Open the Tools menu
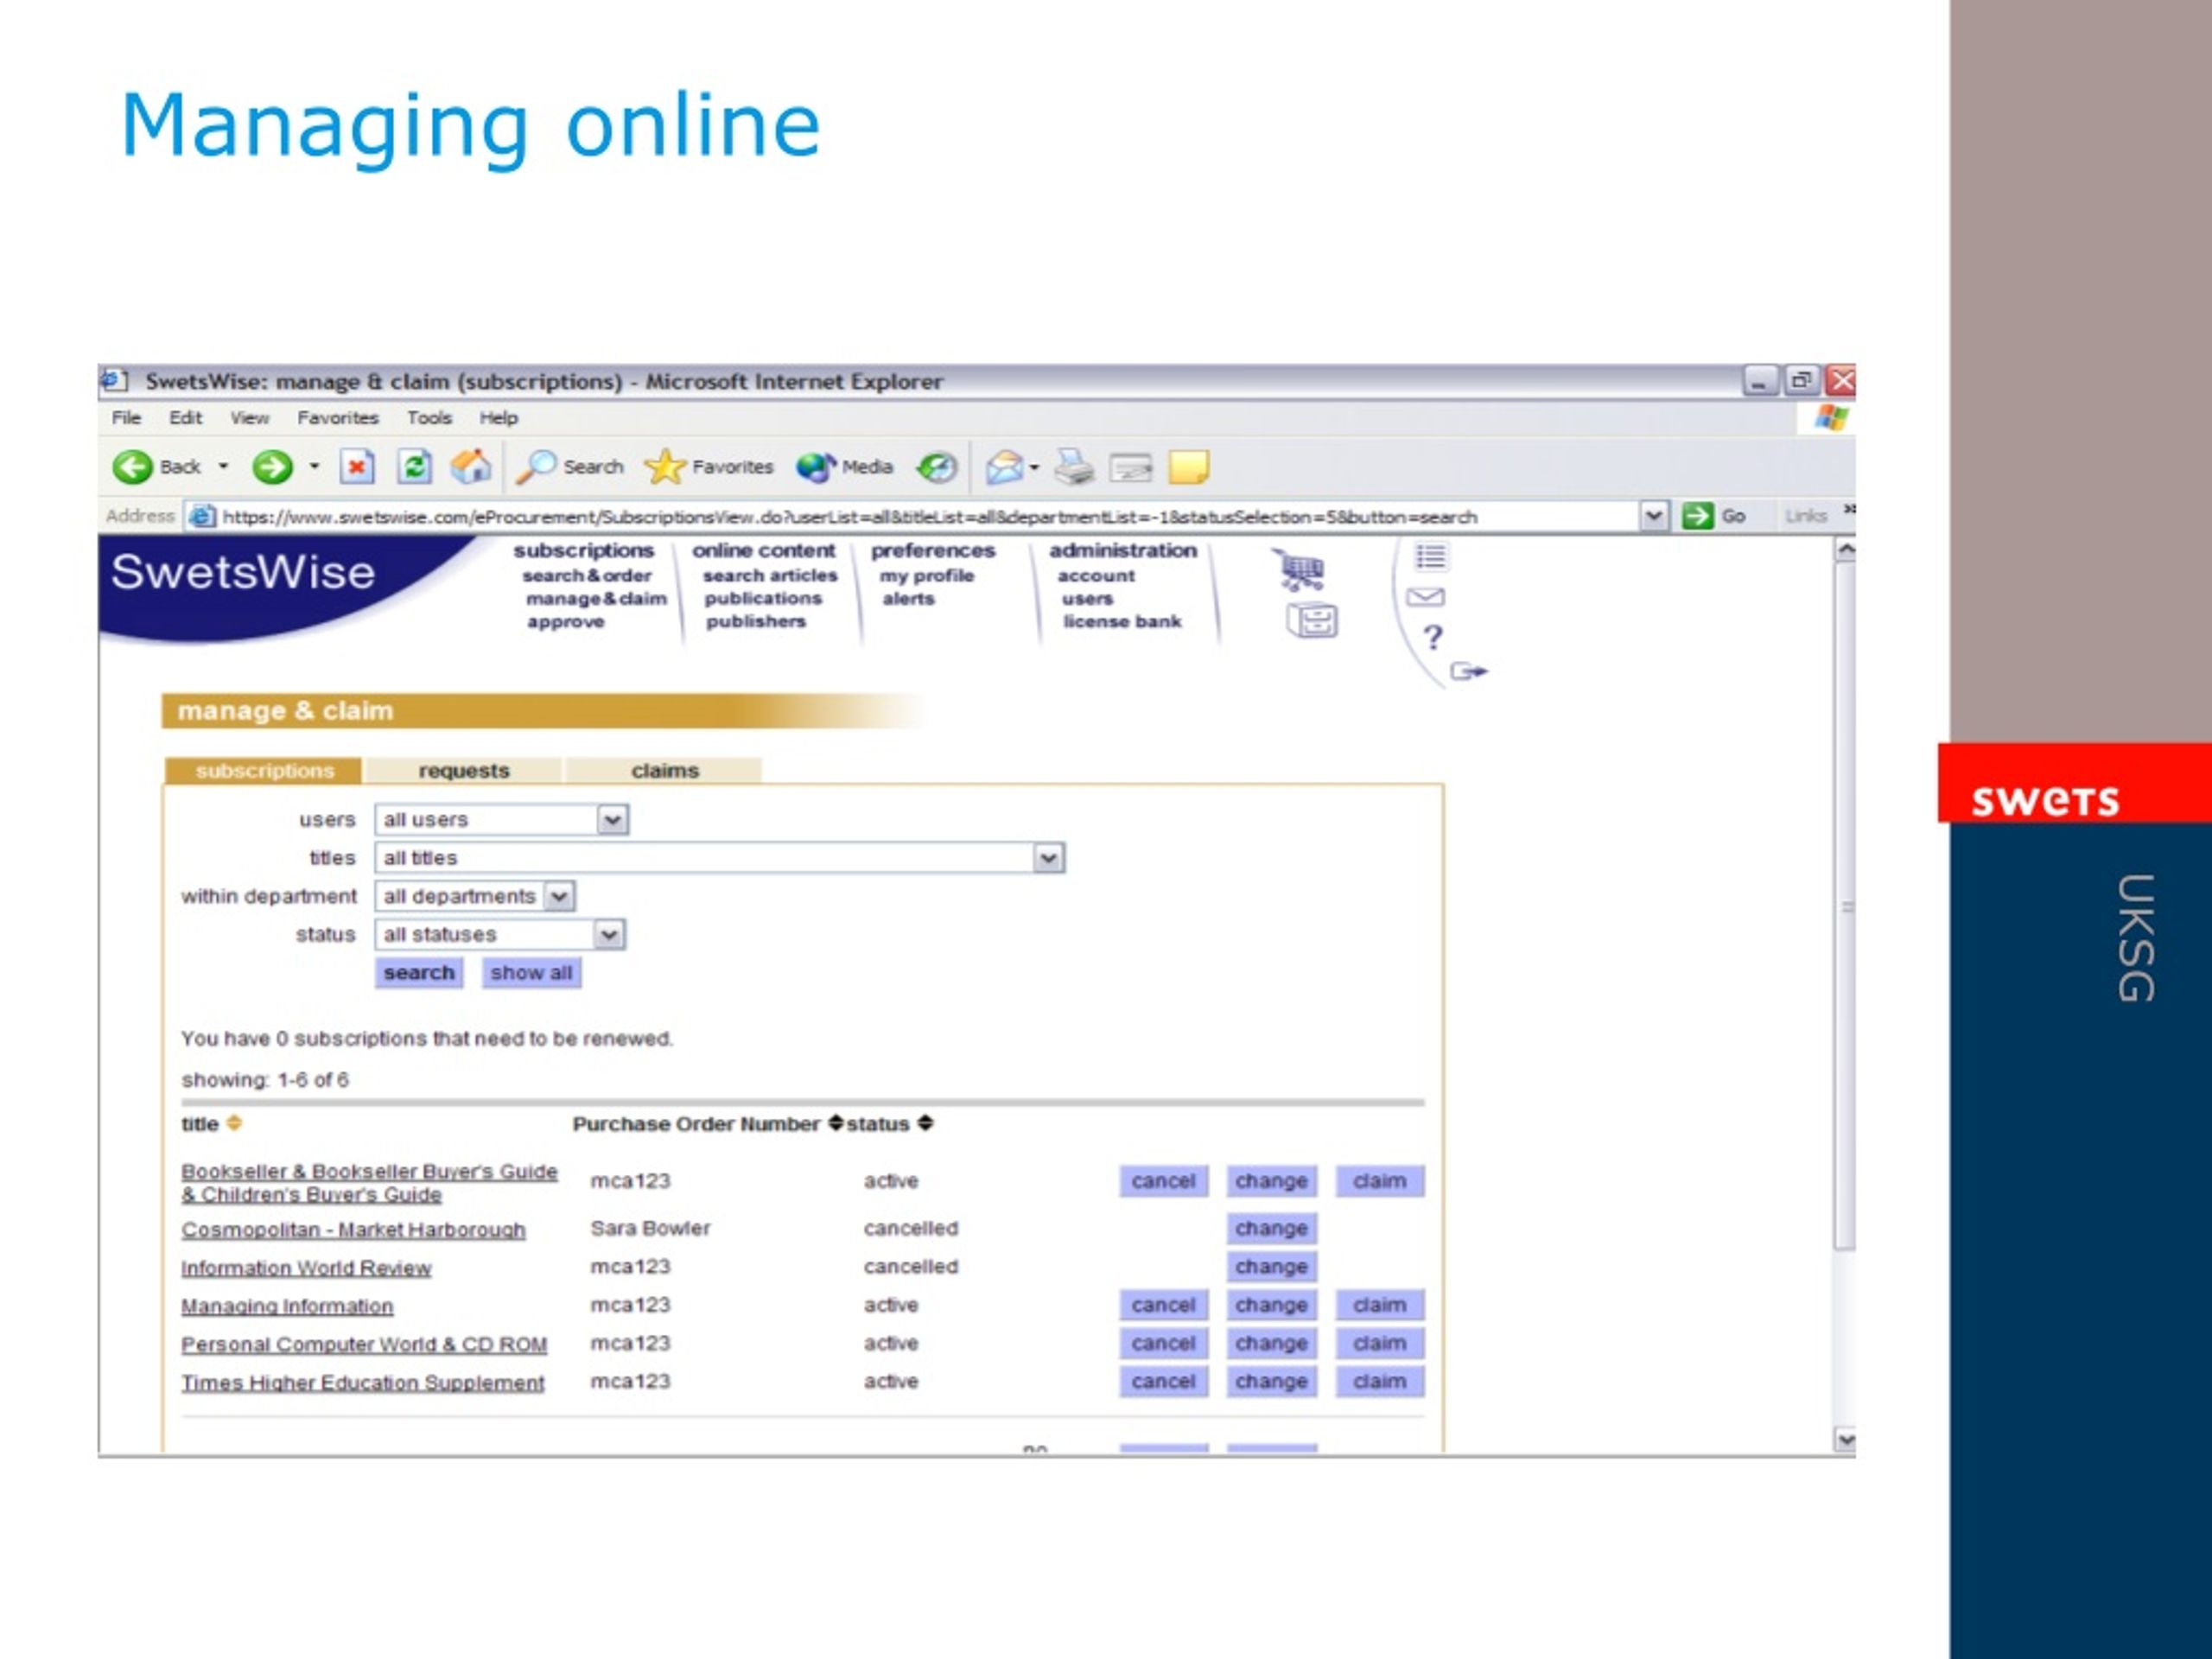The image size is (2212, 1659). pyautogui.click(x=429, y=418)
